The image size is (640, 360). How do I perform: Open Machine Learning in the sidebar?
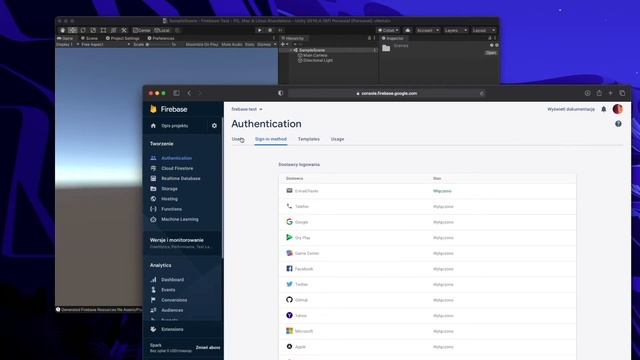tap(180, 219)
